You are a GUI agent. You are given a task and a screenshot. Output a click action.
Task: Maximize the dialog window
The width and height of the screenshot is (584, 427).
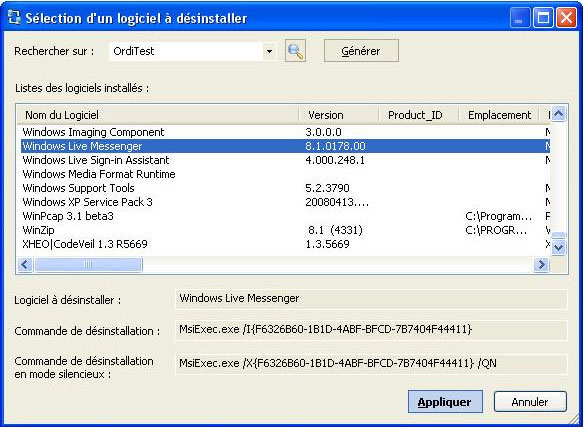pos(543,18)
